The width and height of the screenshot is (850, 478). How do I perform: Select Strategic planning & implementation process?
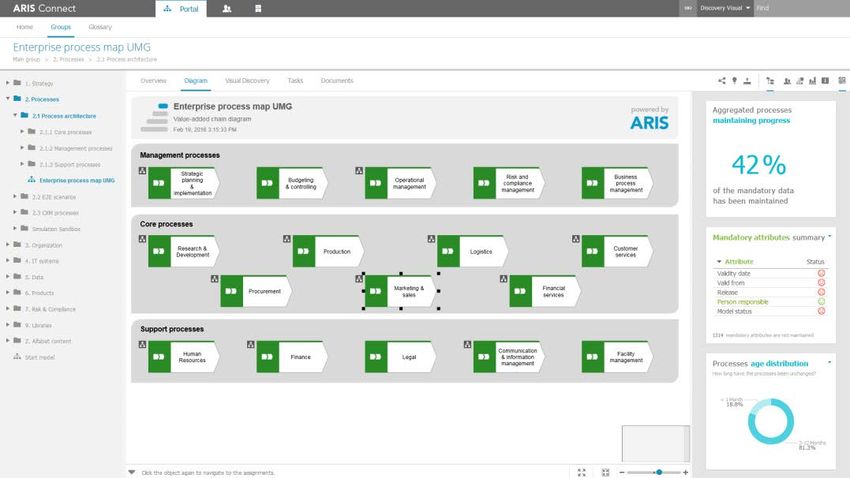click(184, 183)
